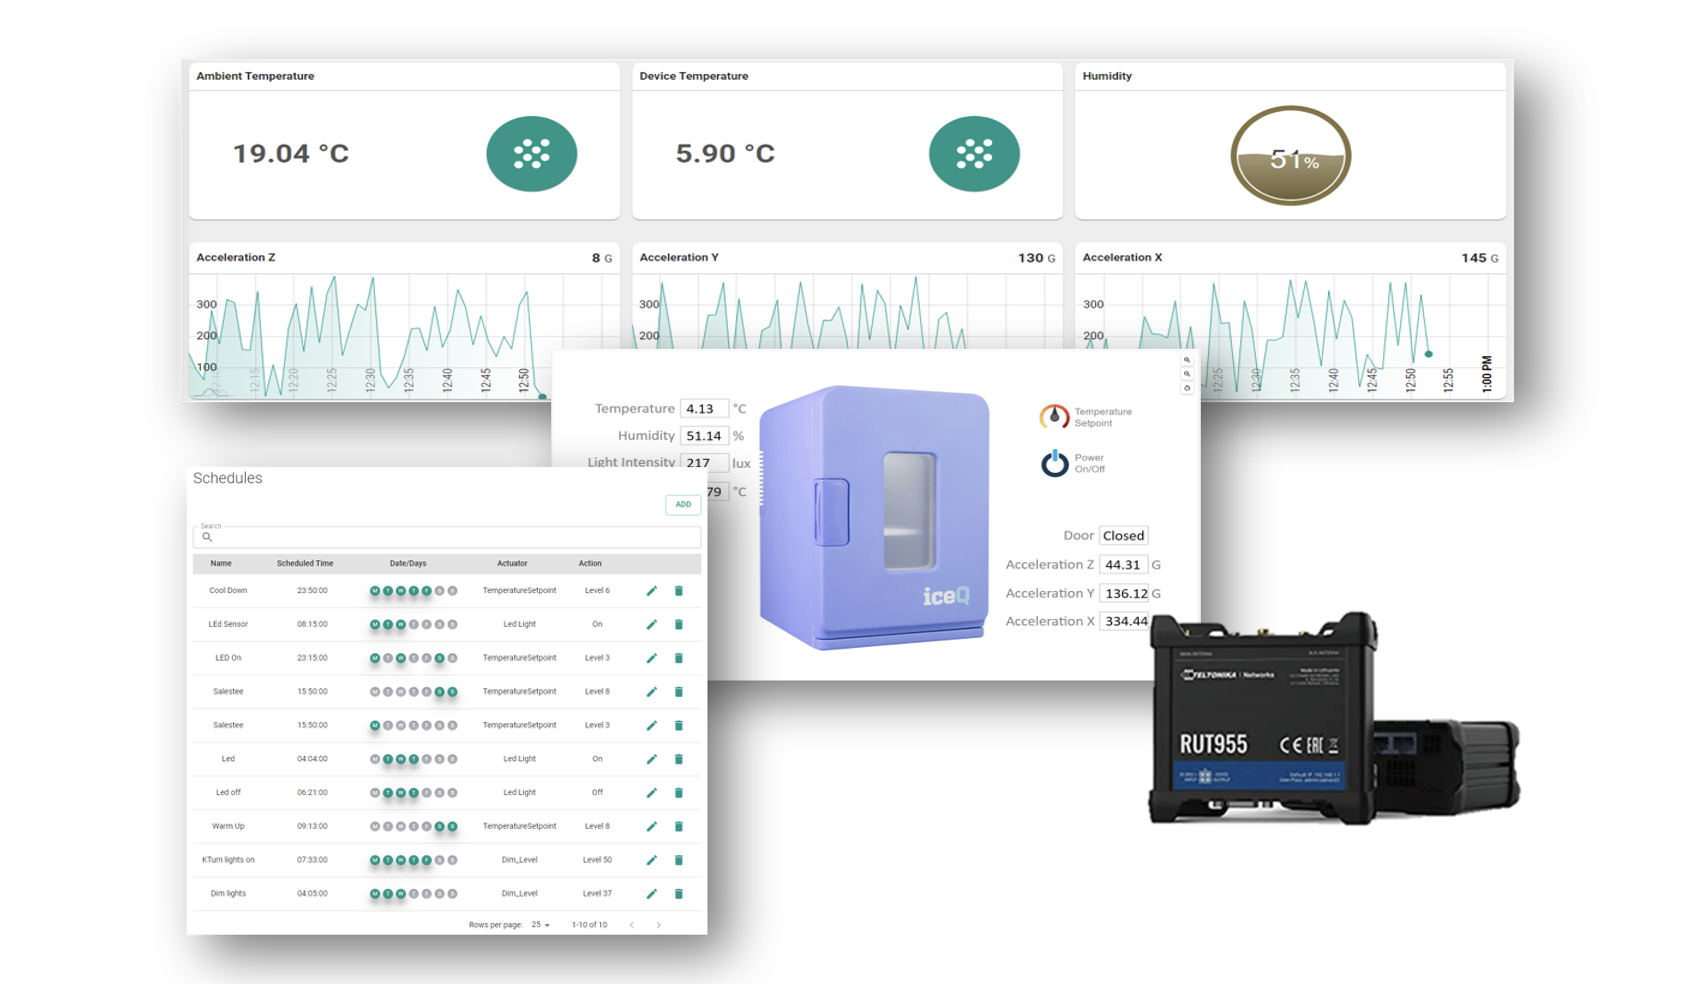This screenshot has width=1700, height=984.
Task: Click the Temperature Setpoint gauge icon
Action: pyautogui.click(x=1054, y=417)
